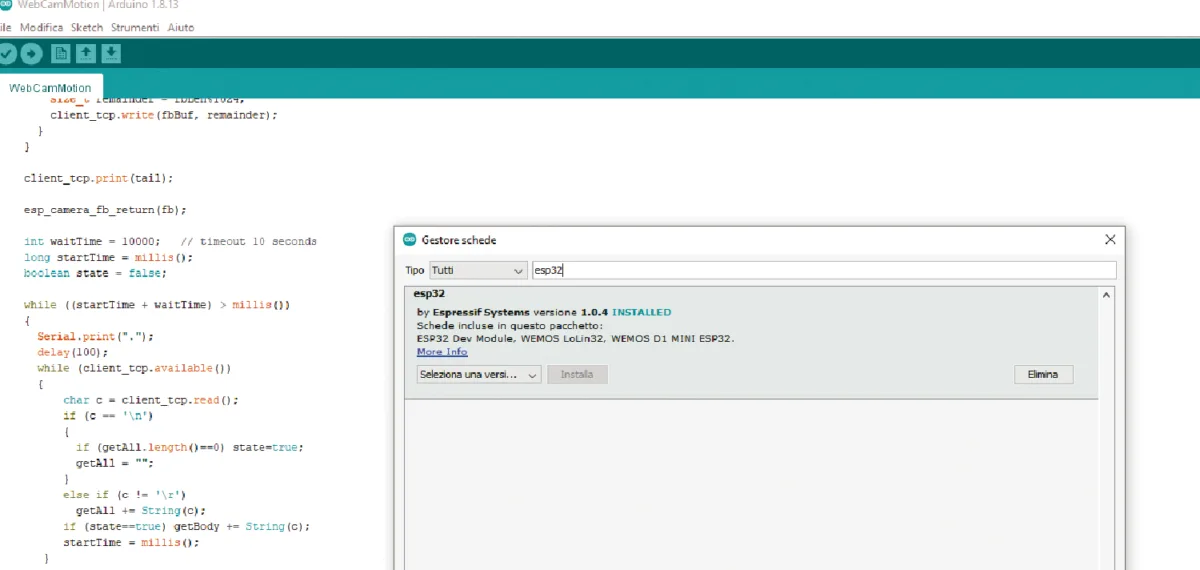Image resolution: width=1200 pixels, height=570 pixels.
Task: Click the scroll up arrow in board list
Action: click(x=1107, y=295)
